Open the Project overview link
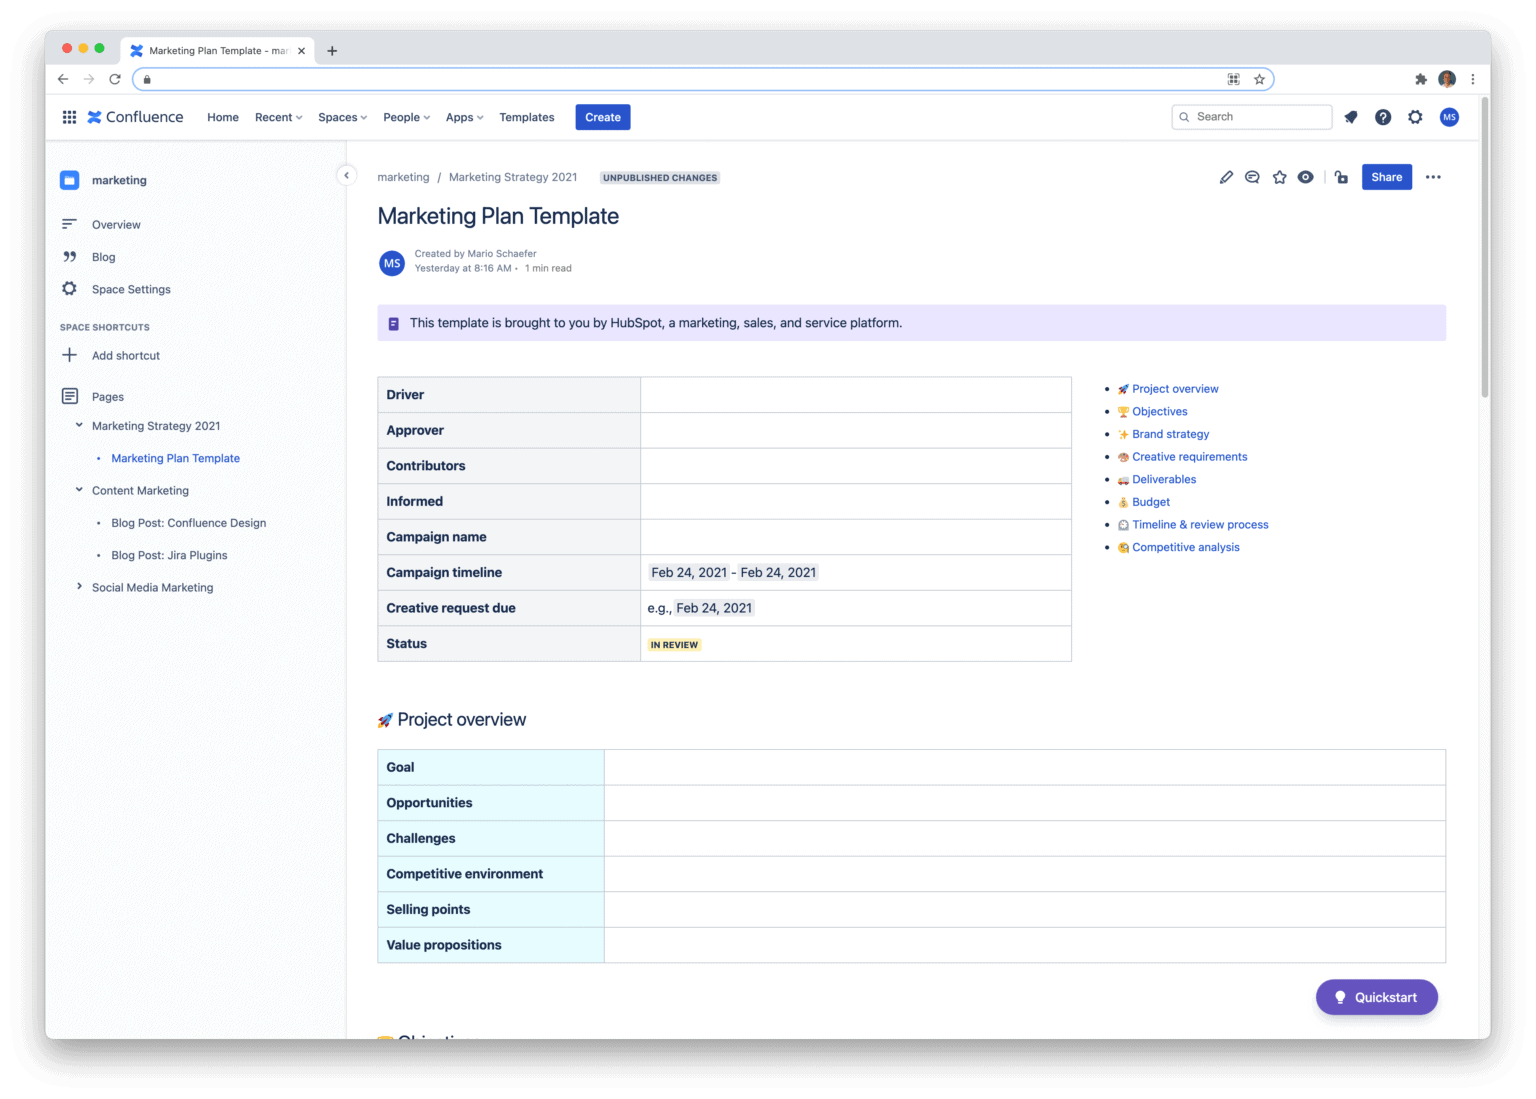The image size is (1536, 1099). tap(1174, 389)
